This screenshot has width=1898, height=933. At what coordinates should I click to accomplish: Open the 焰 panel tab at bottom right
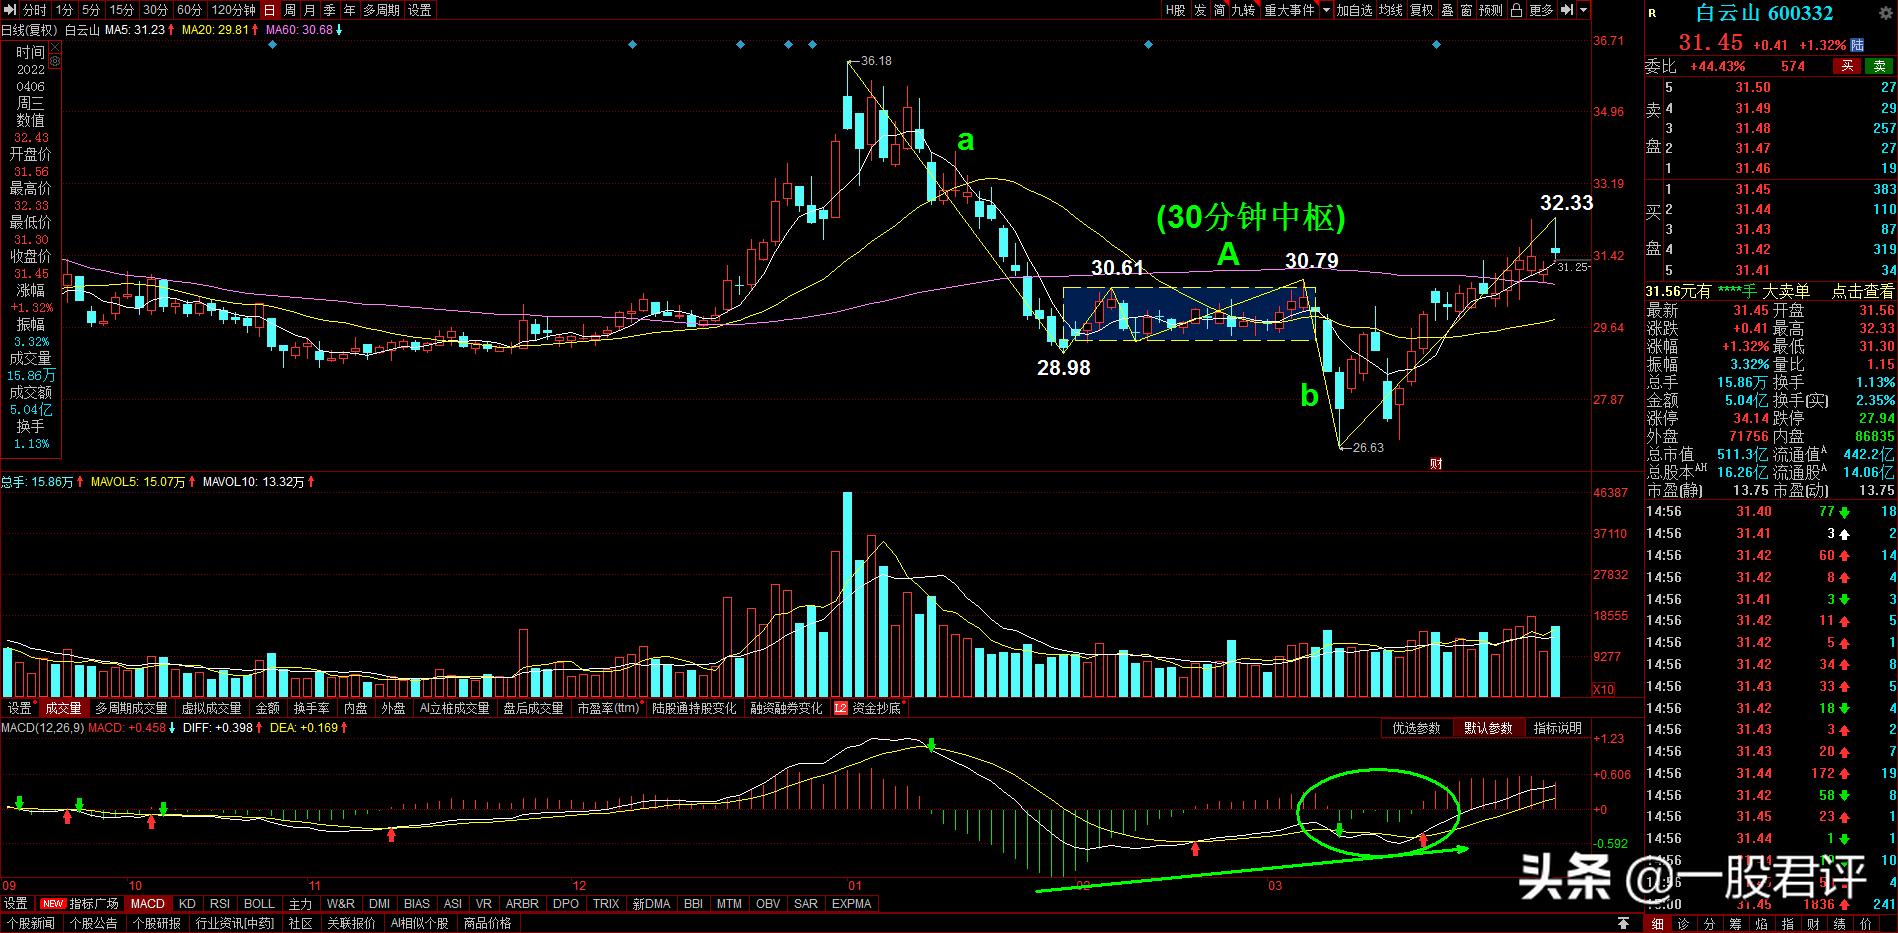coord(1762,923)
